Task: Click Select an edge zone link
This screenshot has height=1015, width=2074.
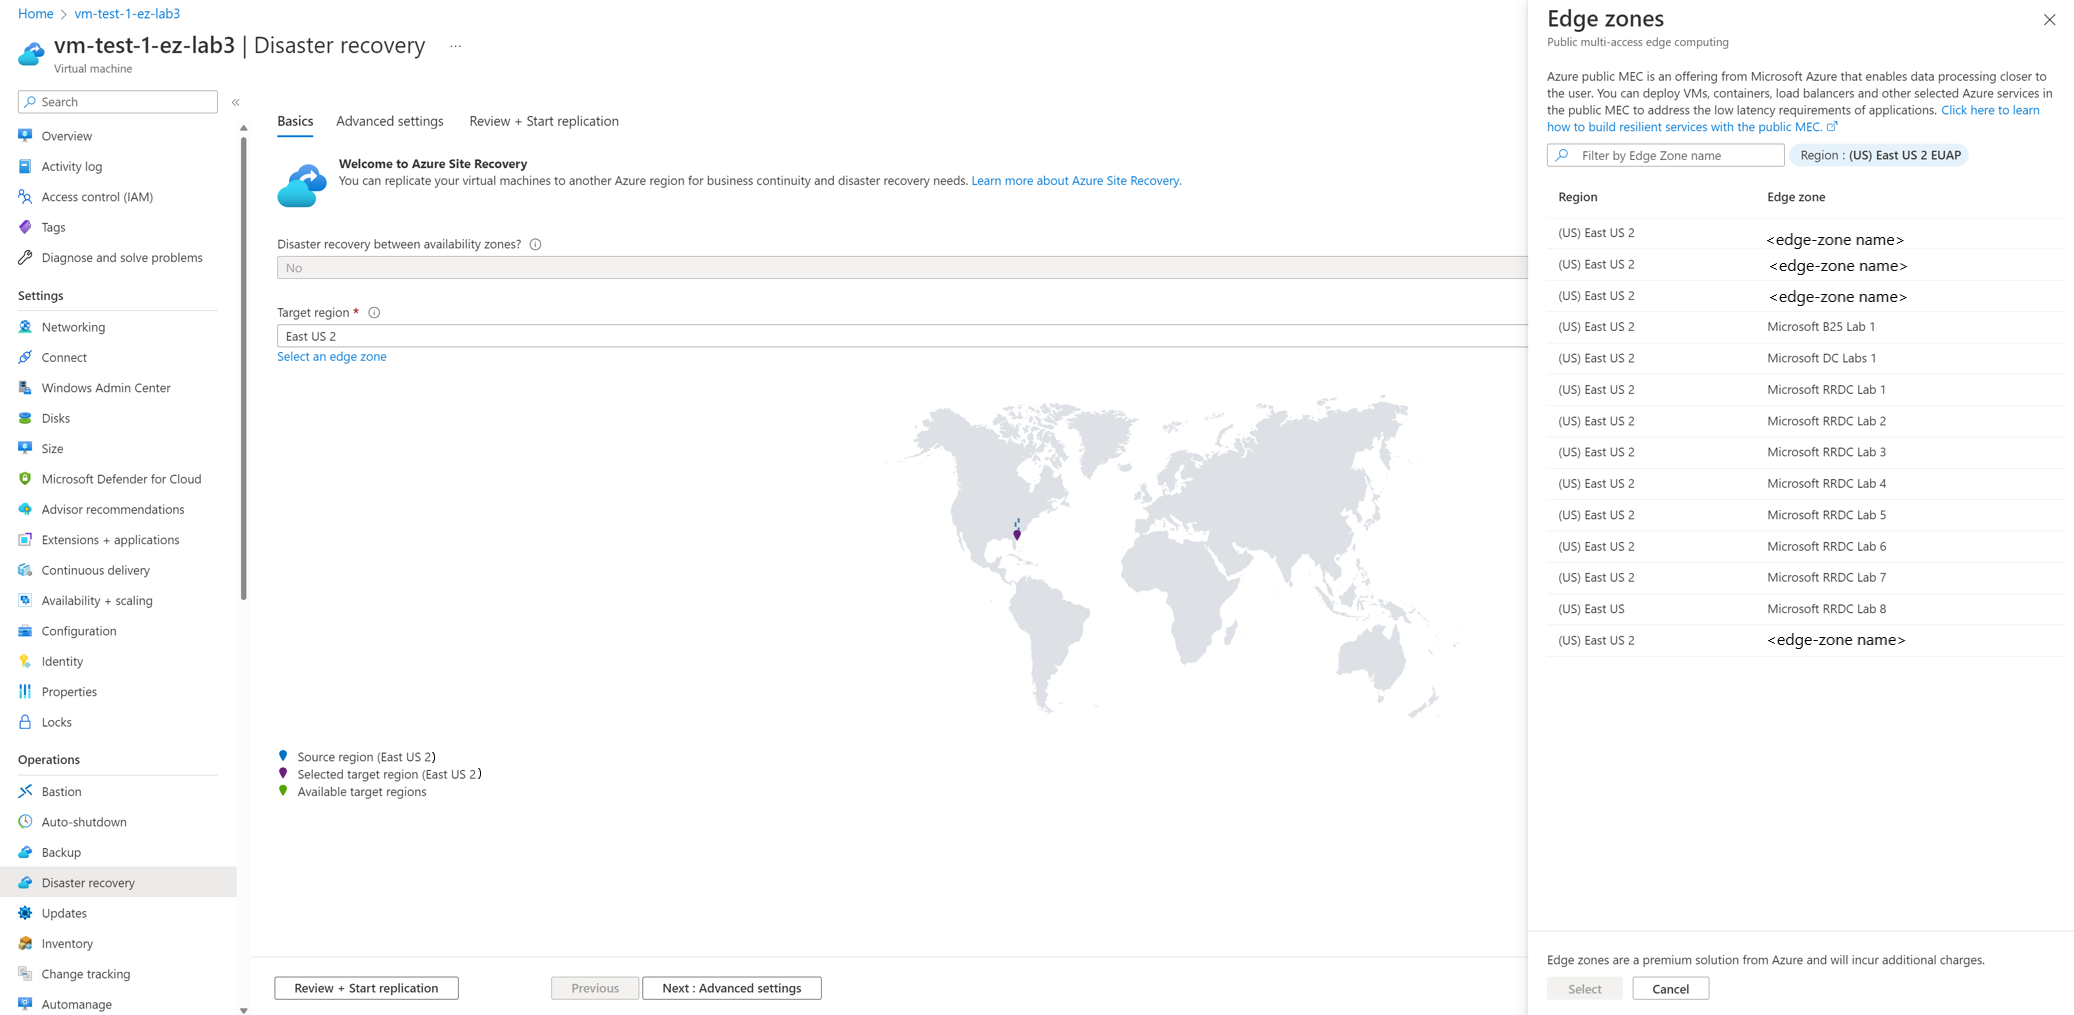Action: (332, 357)
